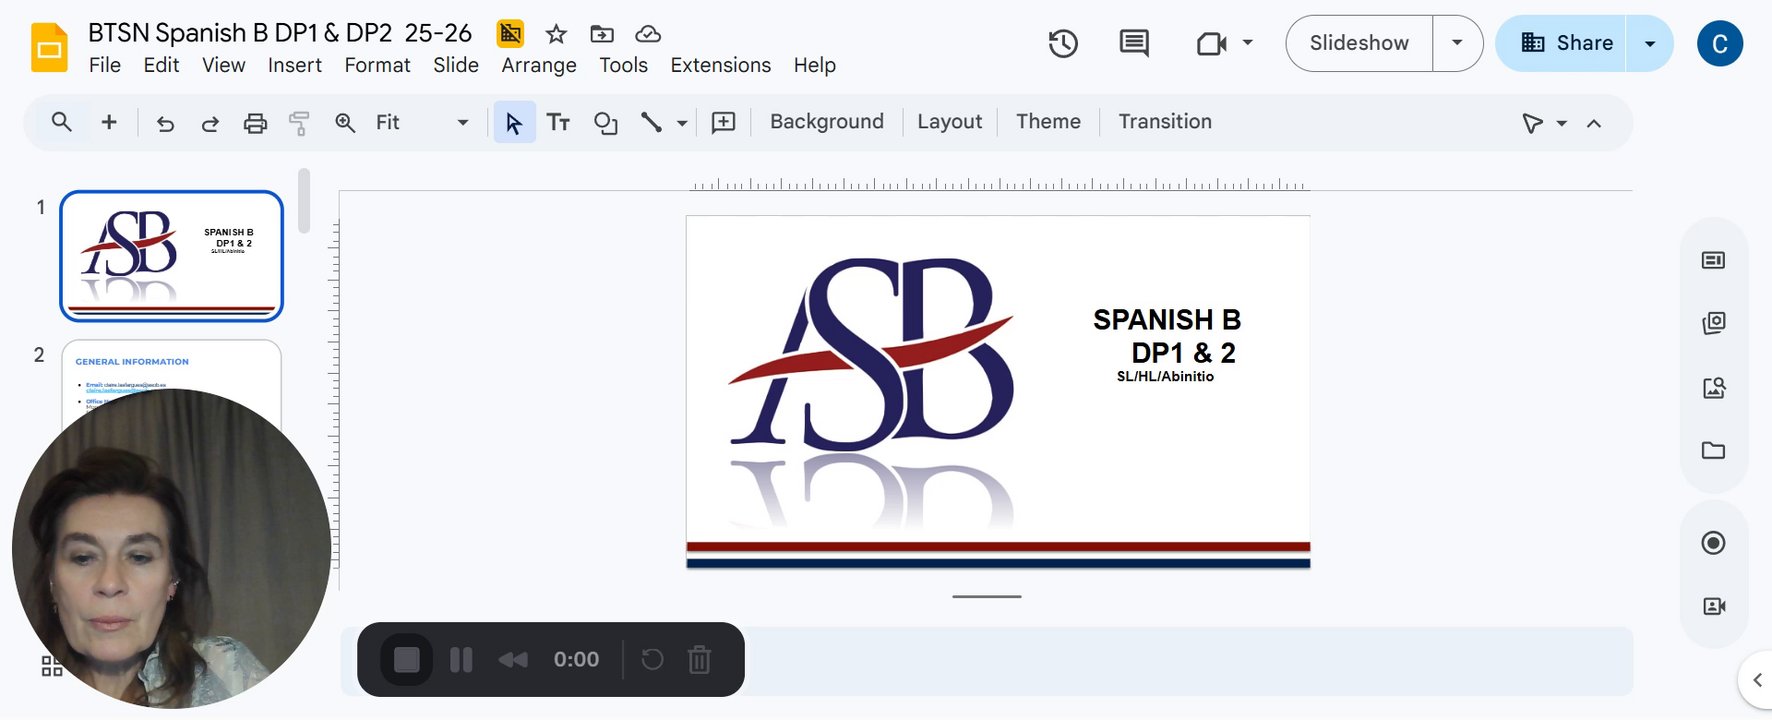Rewind the recording
The image size is (1772, 720).
pyautogui.click(x=513, y=659)
